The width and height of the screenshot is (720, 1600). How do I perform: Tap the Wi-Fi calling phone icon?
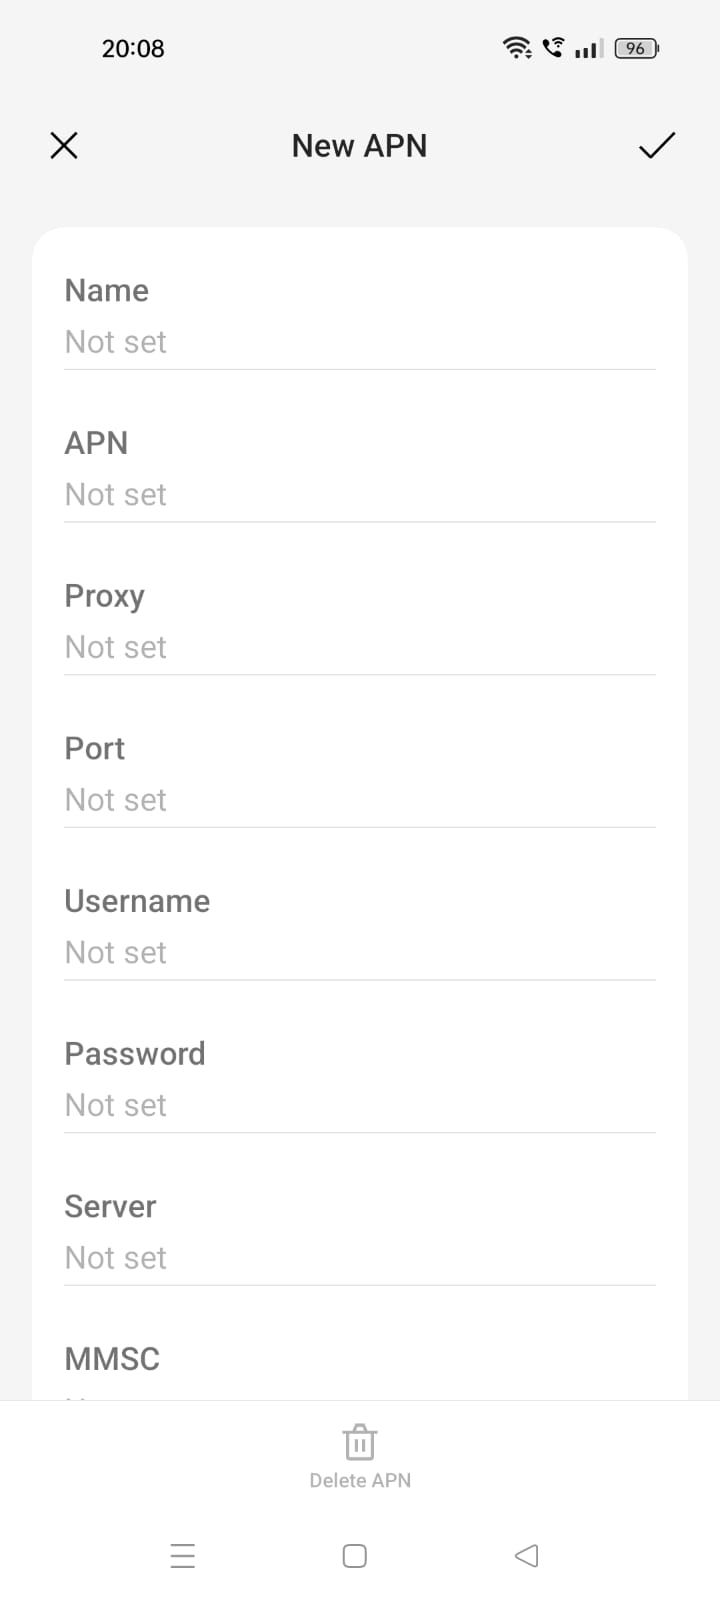551,47
